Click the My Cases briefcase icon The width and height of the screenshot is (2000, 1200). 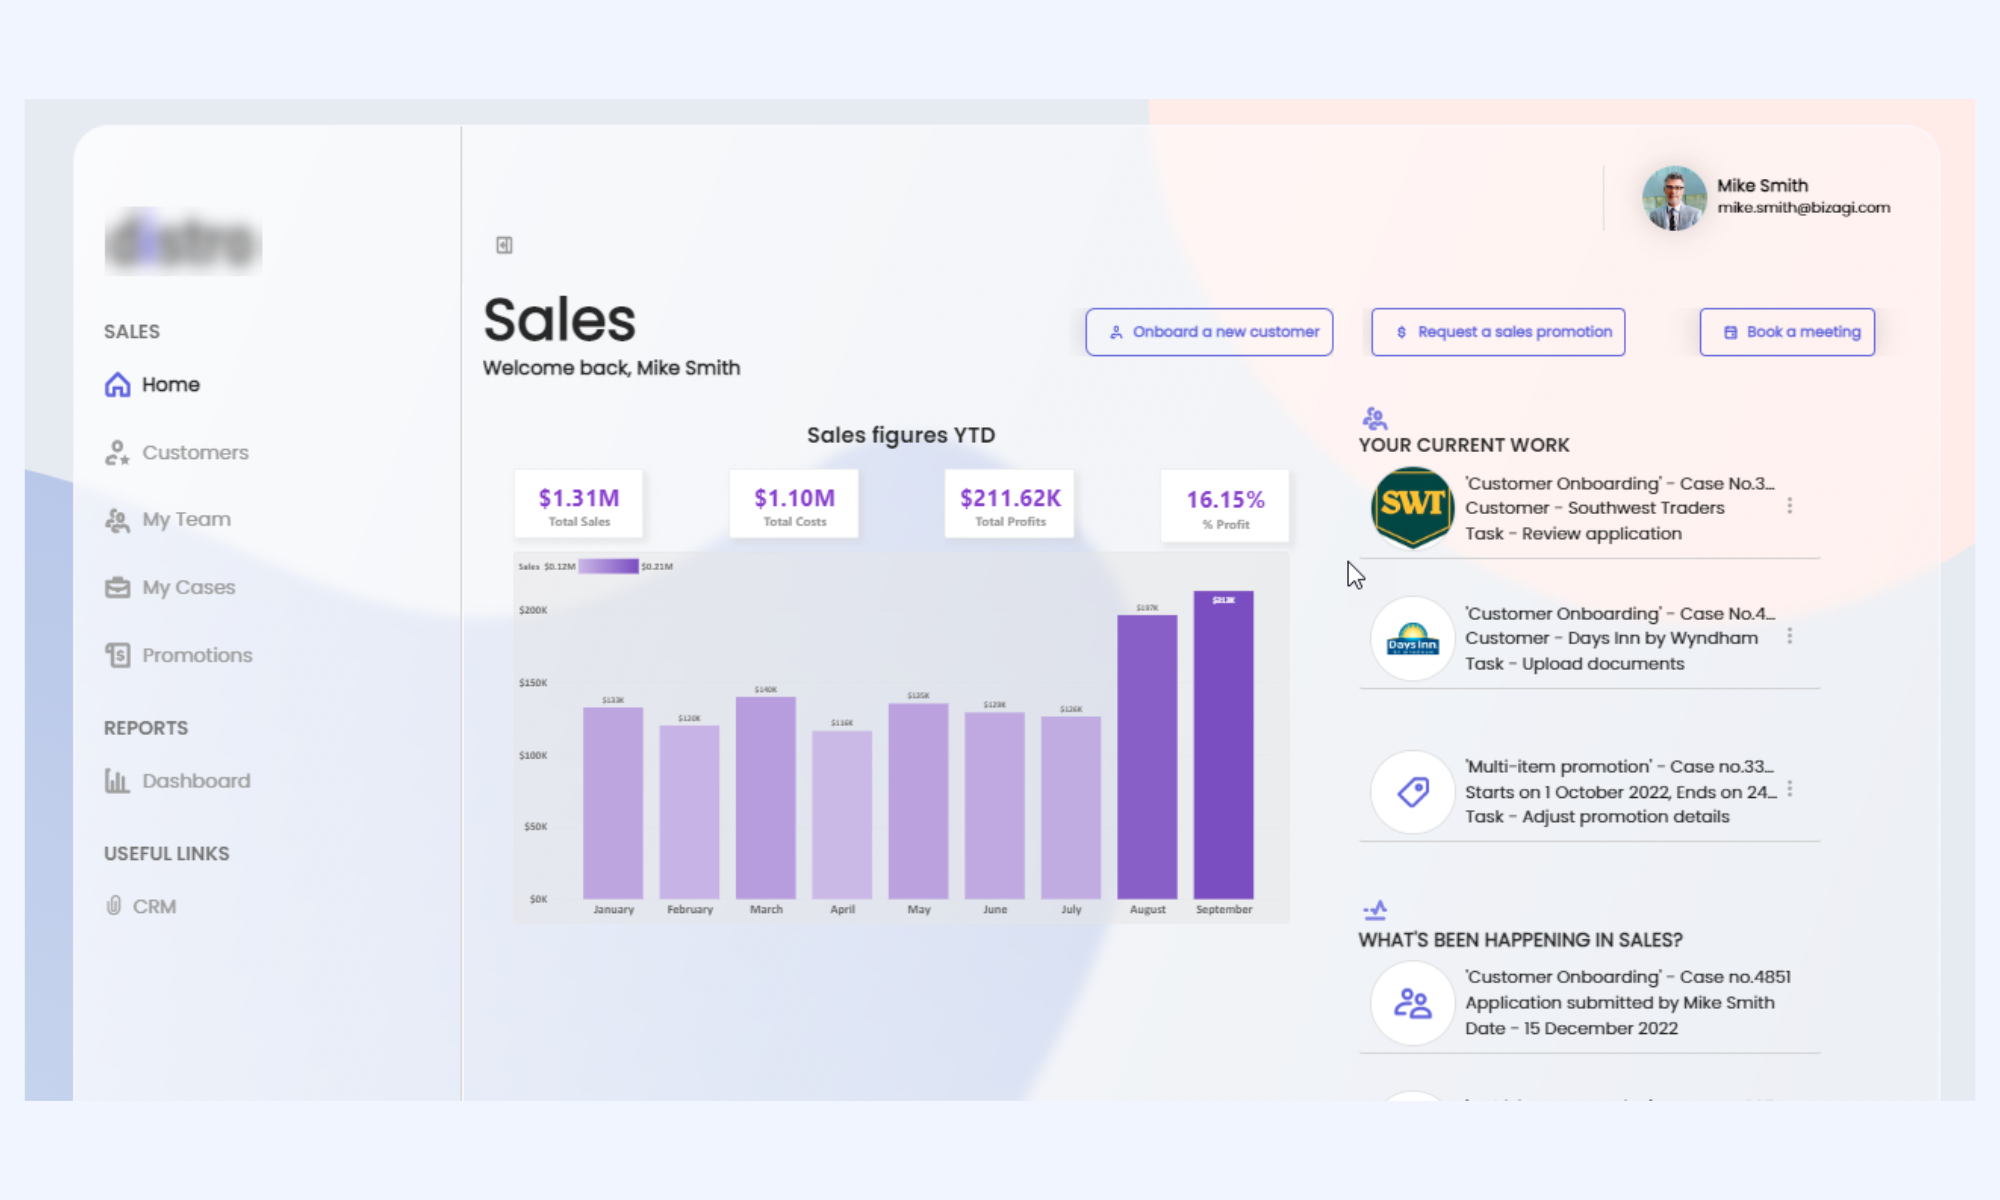coord(118,588)
